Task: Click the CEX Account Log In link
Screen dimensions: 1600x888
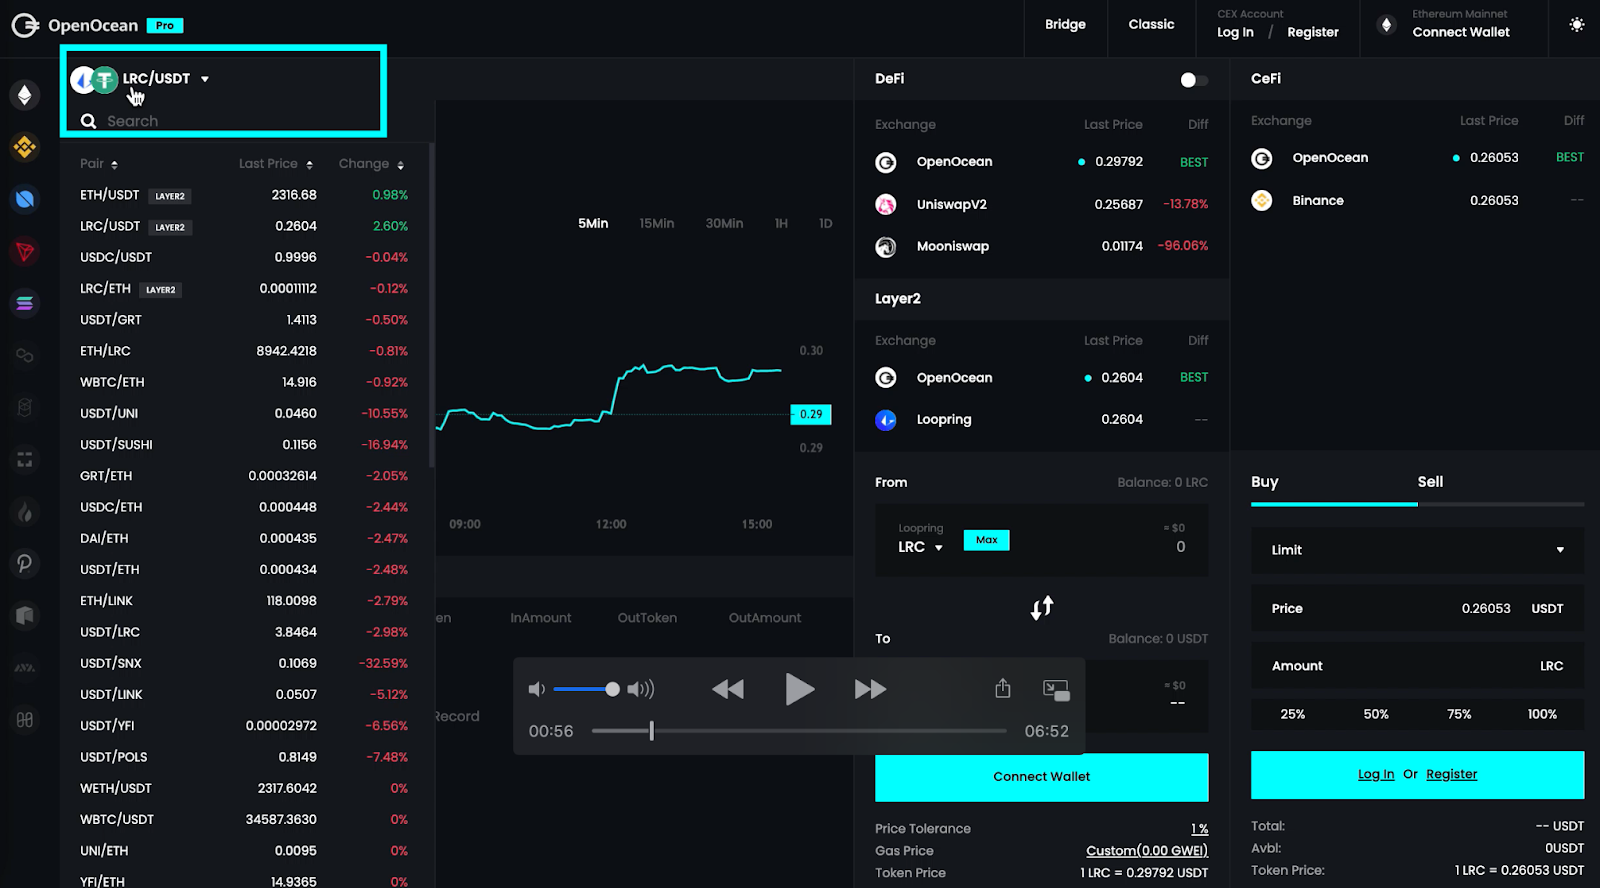Action: (x=1235, y=32)
